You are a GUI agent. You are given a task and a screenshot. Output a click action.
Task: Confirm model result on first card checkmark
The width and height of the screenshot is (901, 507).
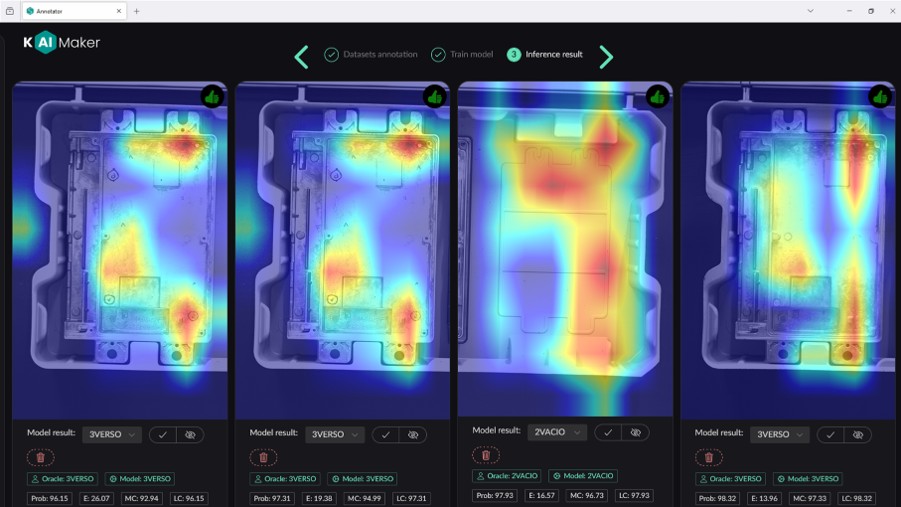162,435
